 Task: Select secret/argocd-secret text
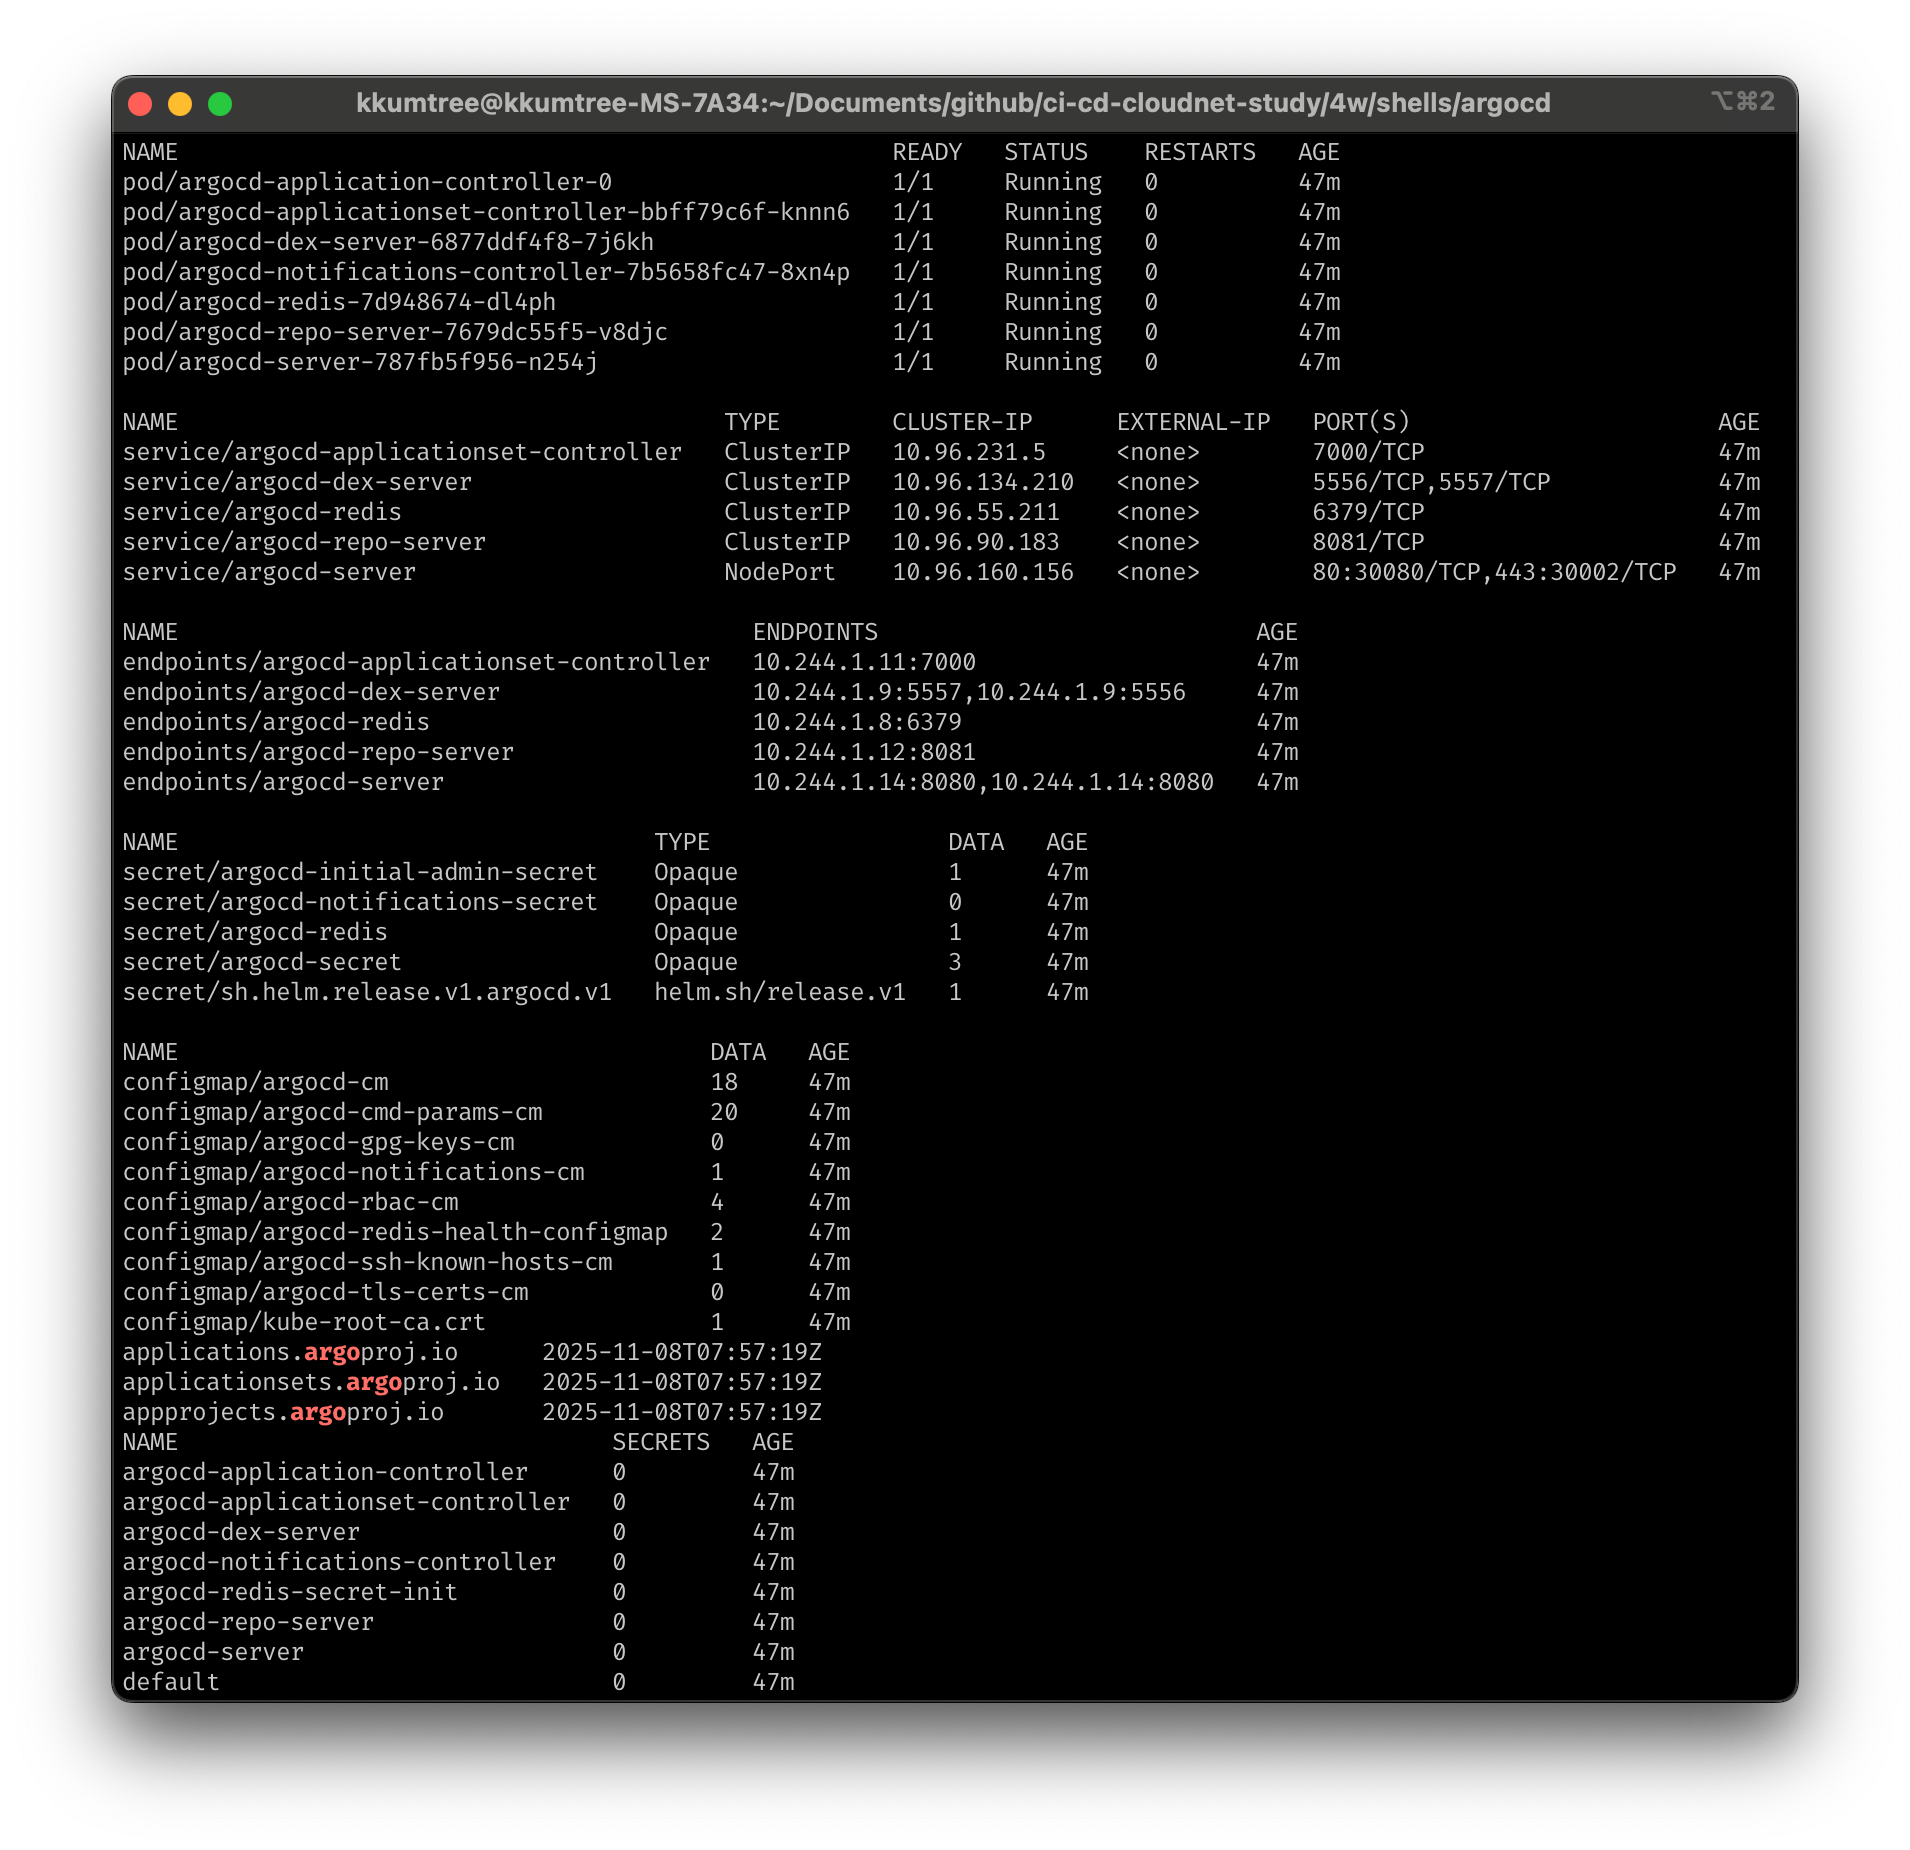[x=262, y=963]
